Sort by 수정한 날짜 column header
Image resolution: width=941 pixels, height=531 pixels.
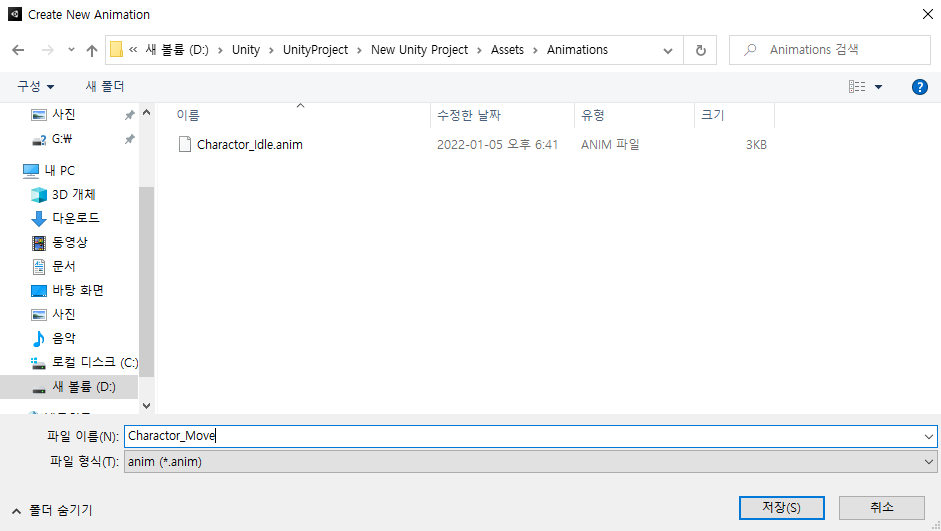469,115
